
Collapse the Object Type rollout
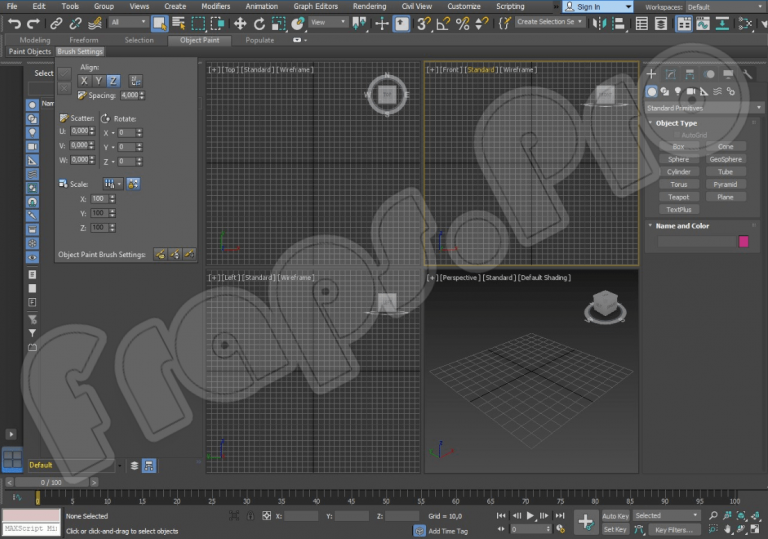click(x=676, y=123)
